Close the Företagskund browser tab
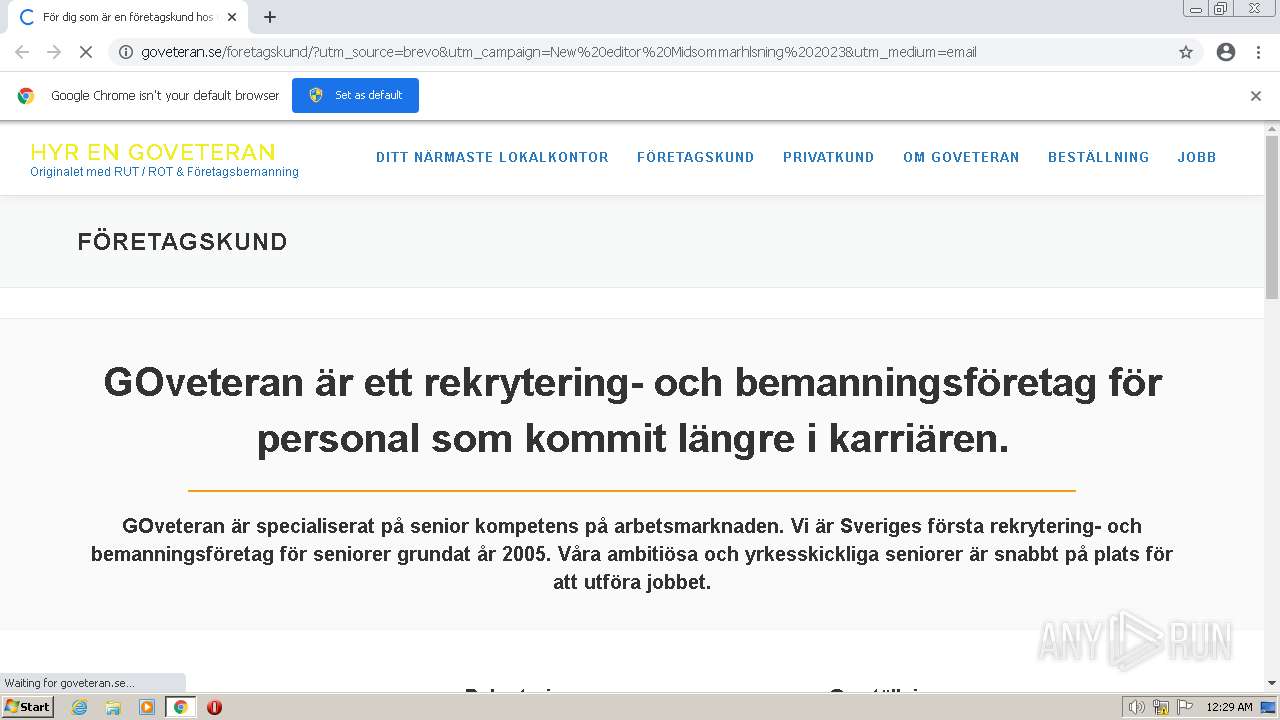 pos(232,17)
